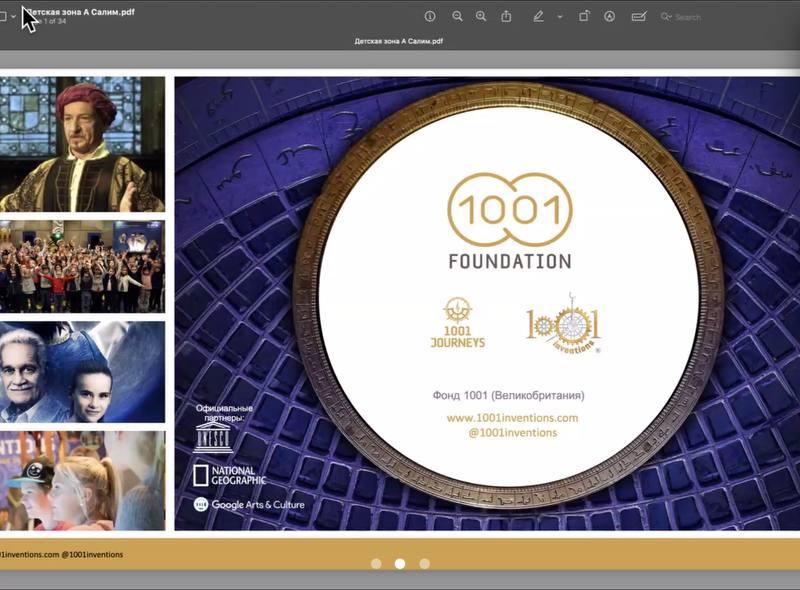Click the National Geographic logo
This screenshot has height=590, width=800.
(230, 475)
